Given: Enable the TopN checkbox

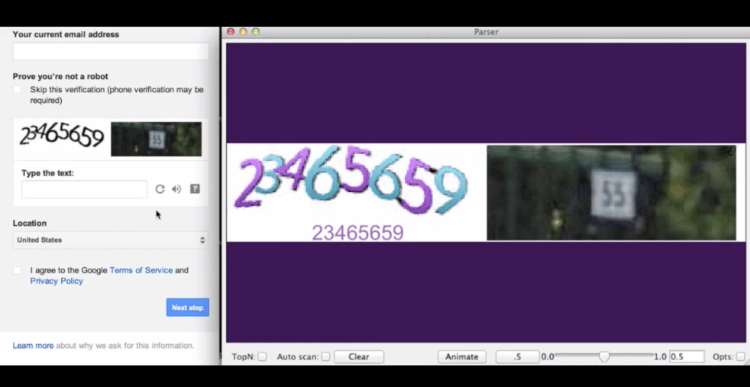Looking at the screenshot, I should 262,356.
